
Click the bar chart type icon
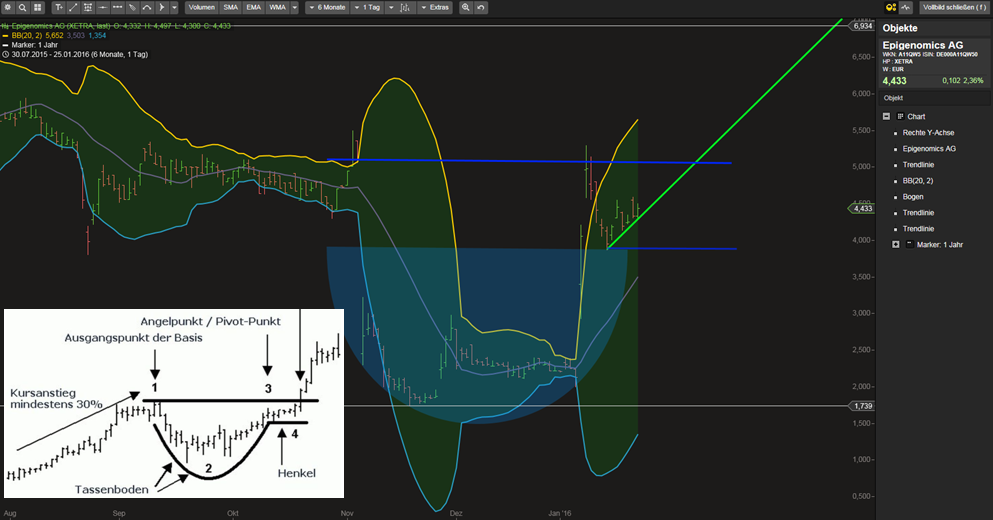click(406, 8)
